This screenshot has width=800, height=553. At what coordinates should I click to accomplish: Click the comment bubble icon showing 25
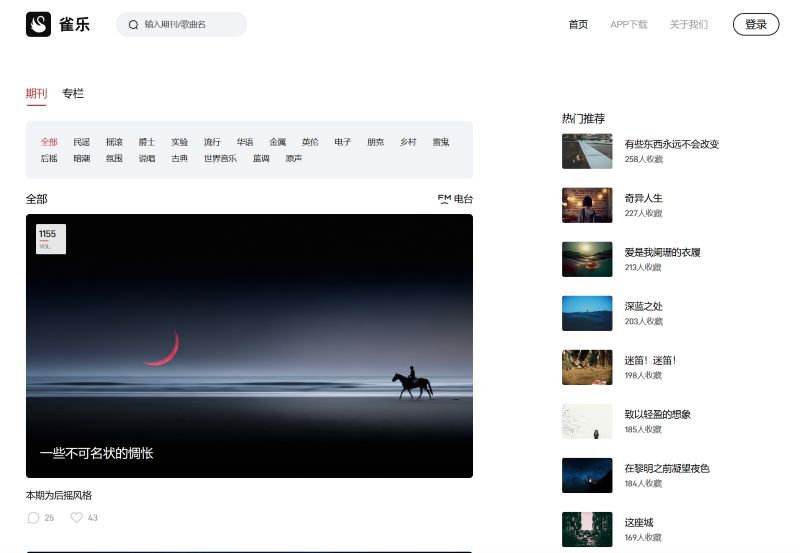(x=33, y=518)
